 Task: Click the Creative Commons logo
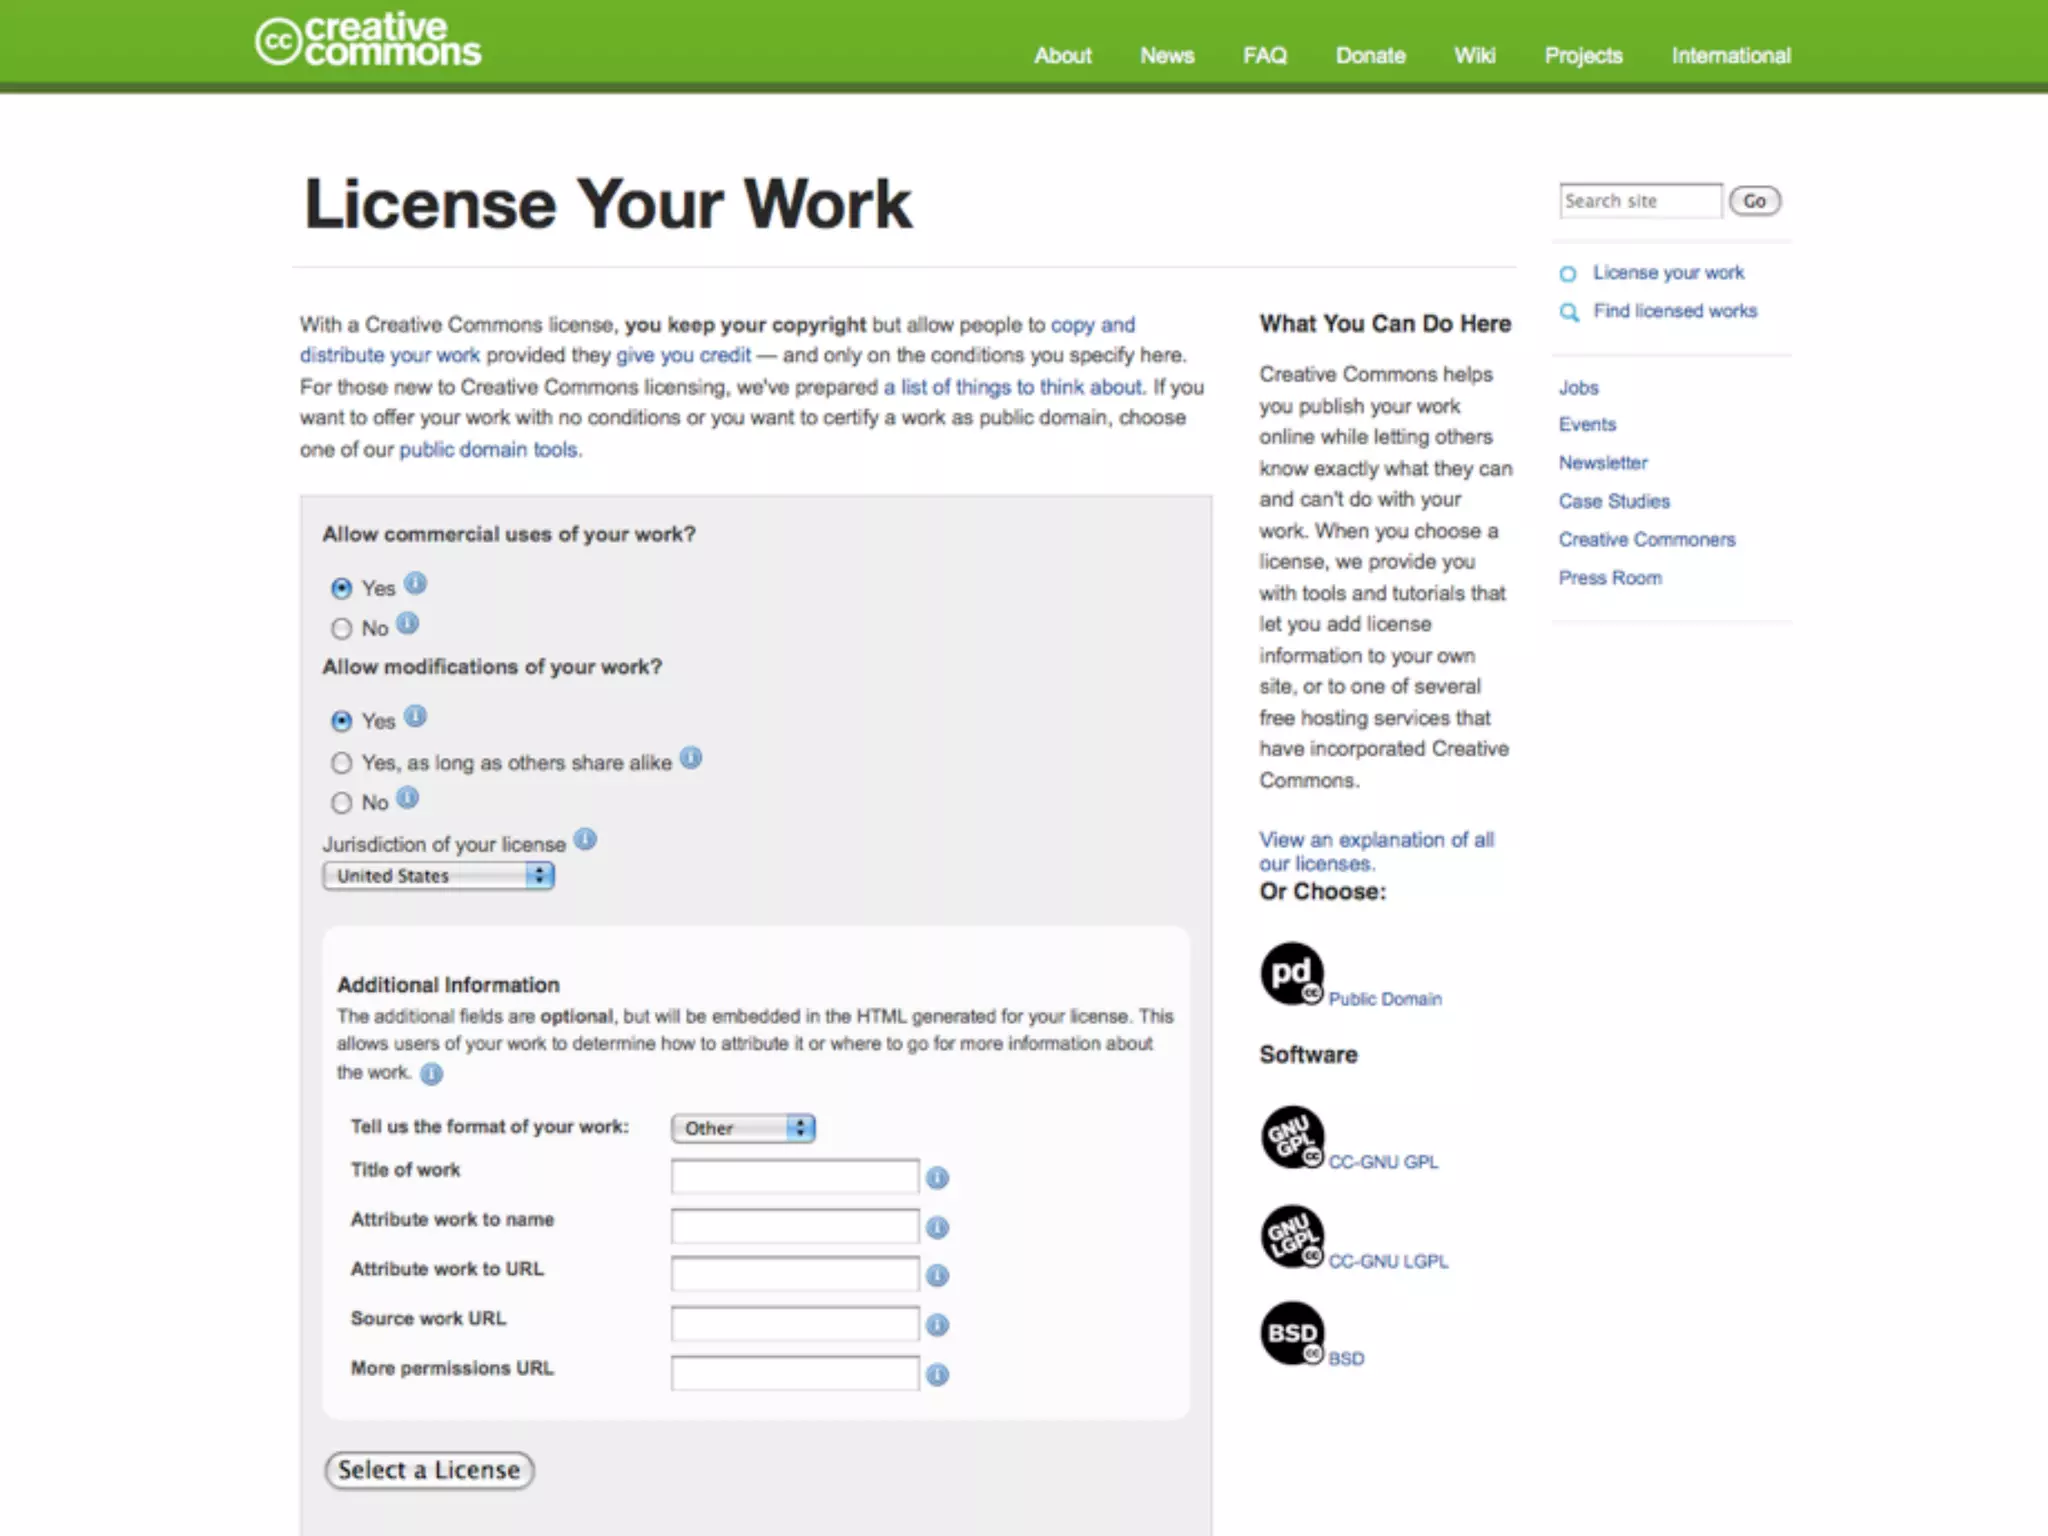click(368, 42)
